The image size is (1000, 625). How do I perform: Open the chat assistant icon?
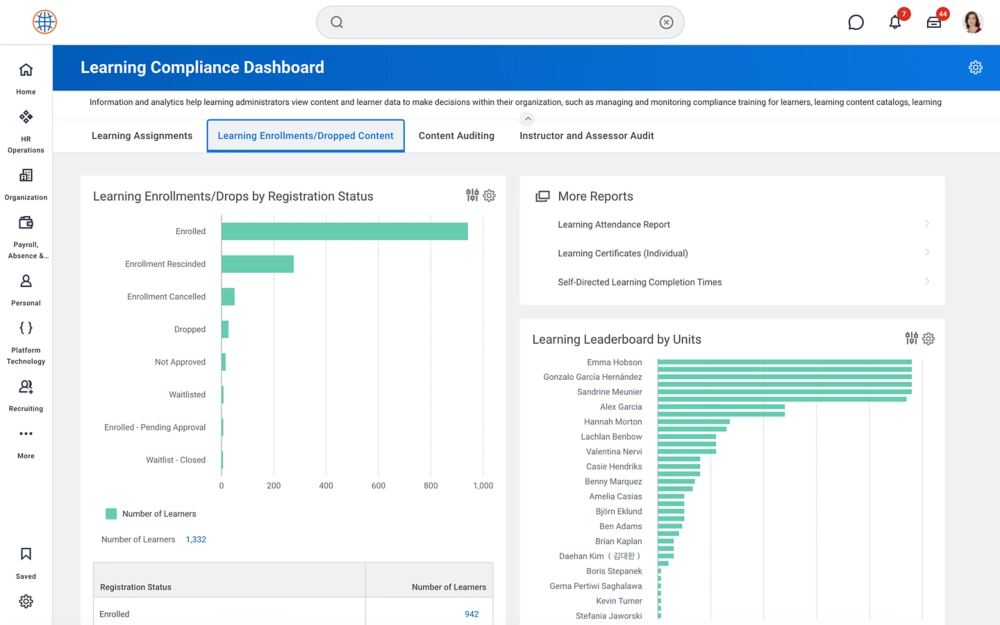[856, 22]
